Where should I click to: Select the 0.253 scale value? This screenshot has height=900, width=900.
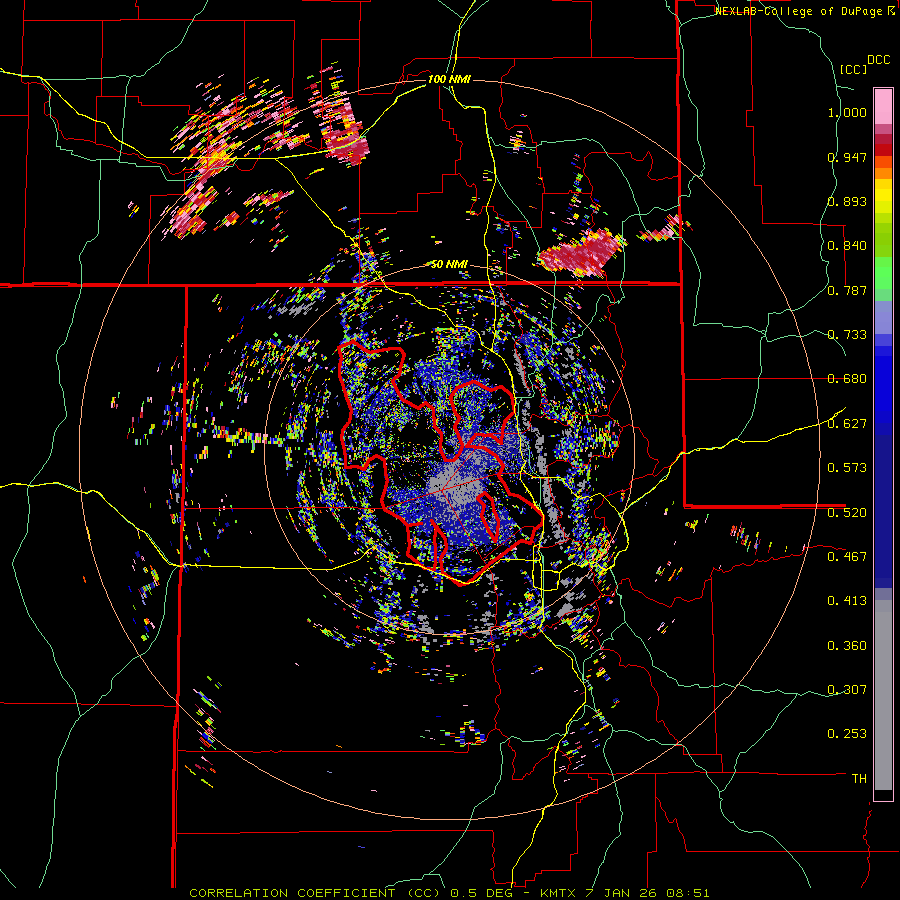(x=847, y=734)
